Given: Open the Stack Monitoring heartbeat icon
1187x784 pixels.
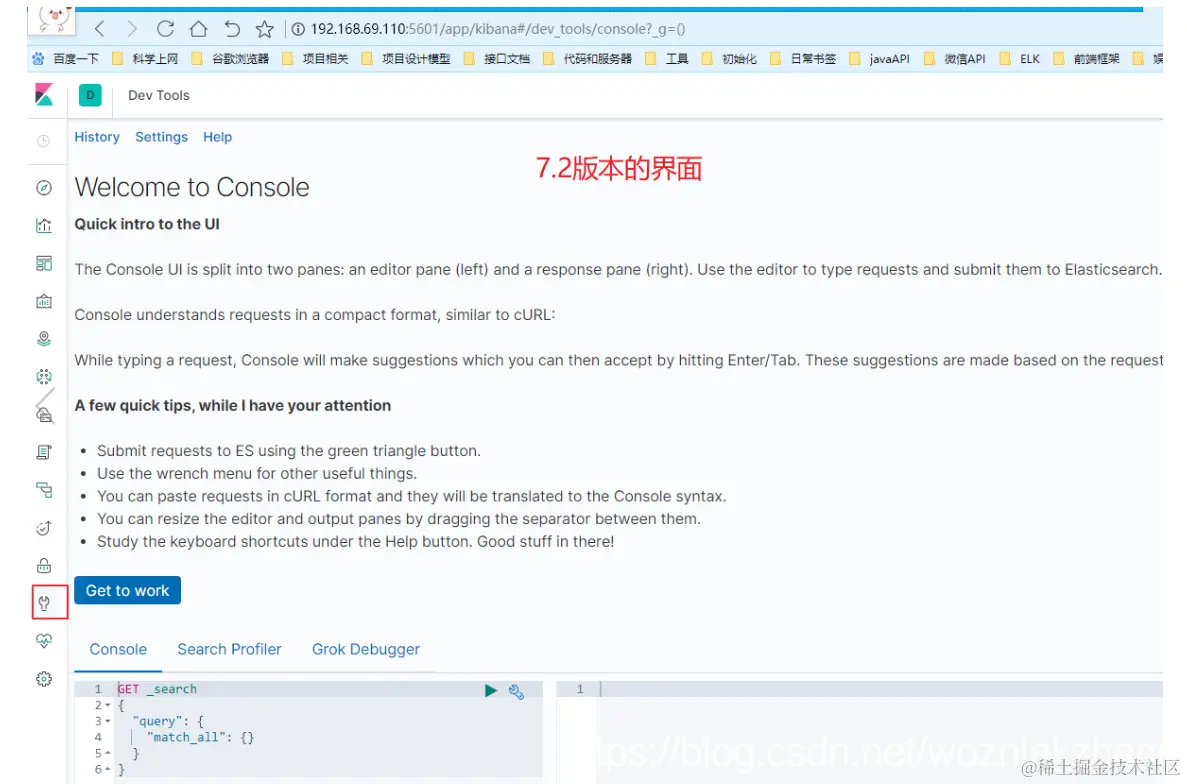Looking at the screenshot, I should point(44,641).
